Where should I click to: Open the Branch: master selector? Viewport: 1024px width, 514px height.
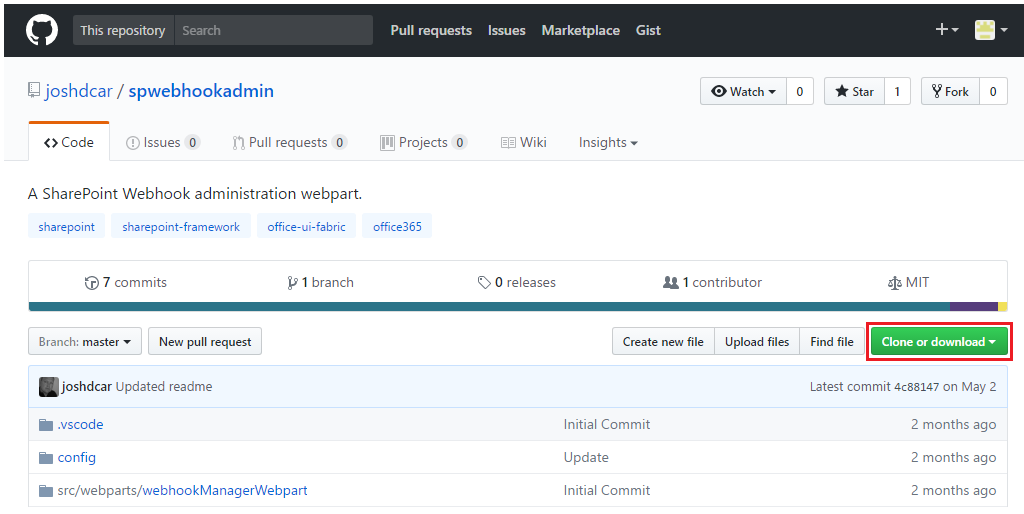pos(85,342)
